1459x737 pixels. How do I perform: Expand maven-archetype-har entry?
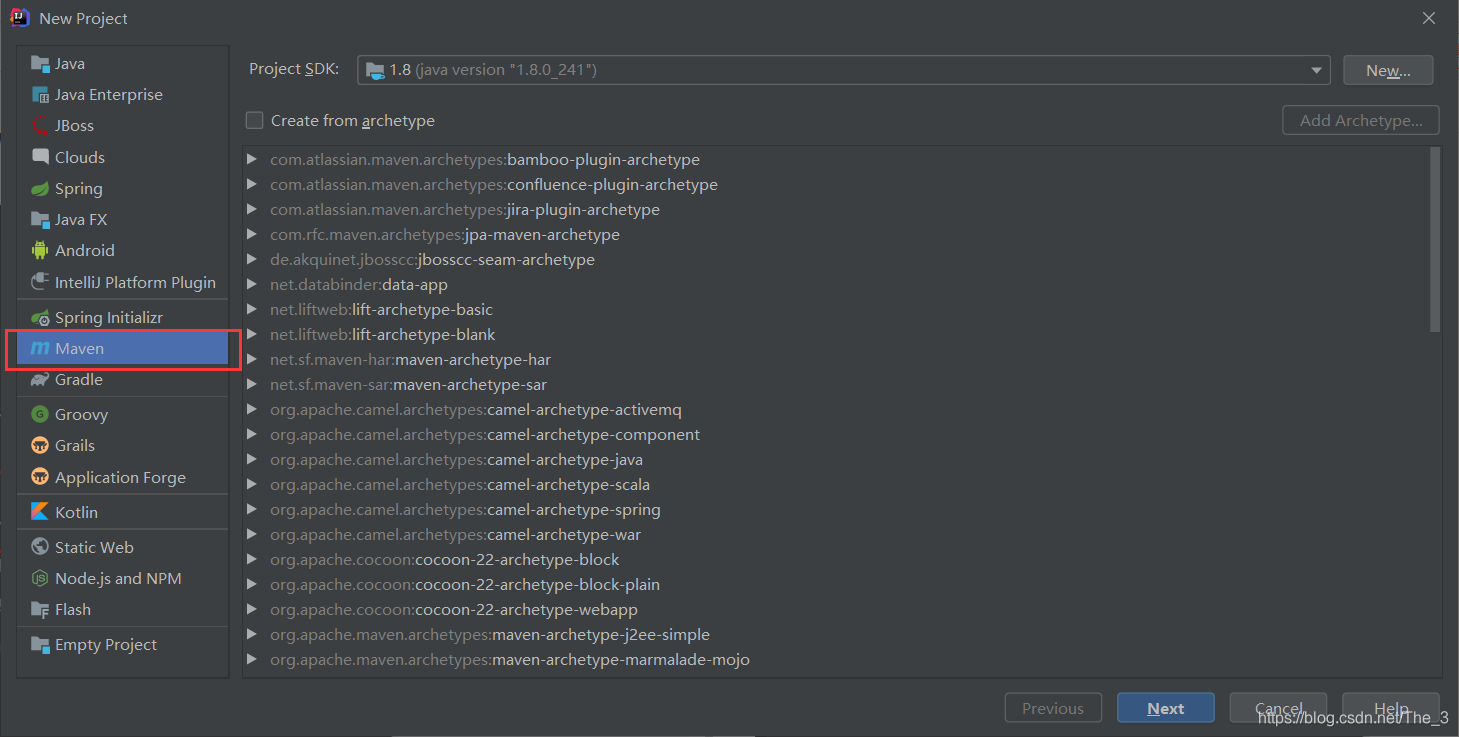pos(252,360)
